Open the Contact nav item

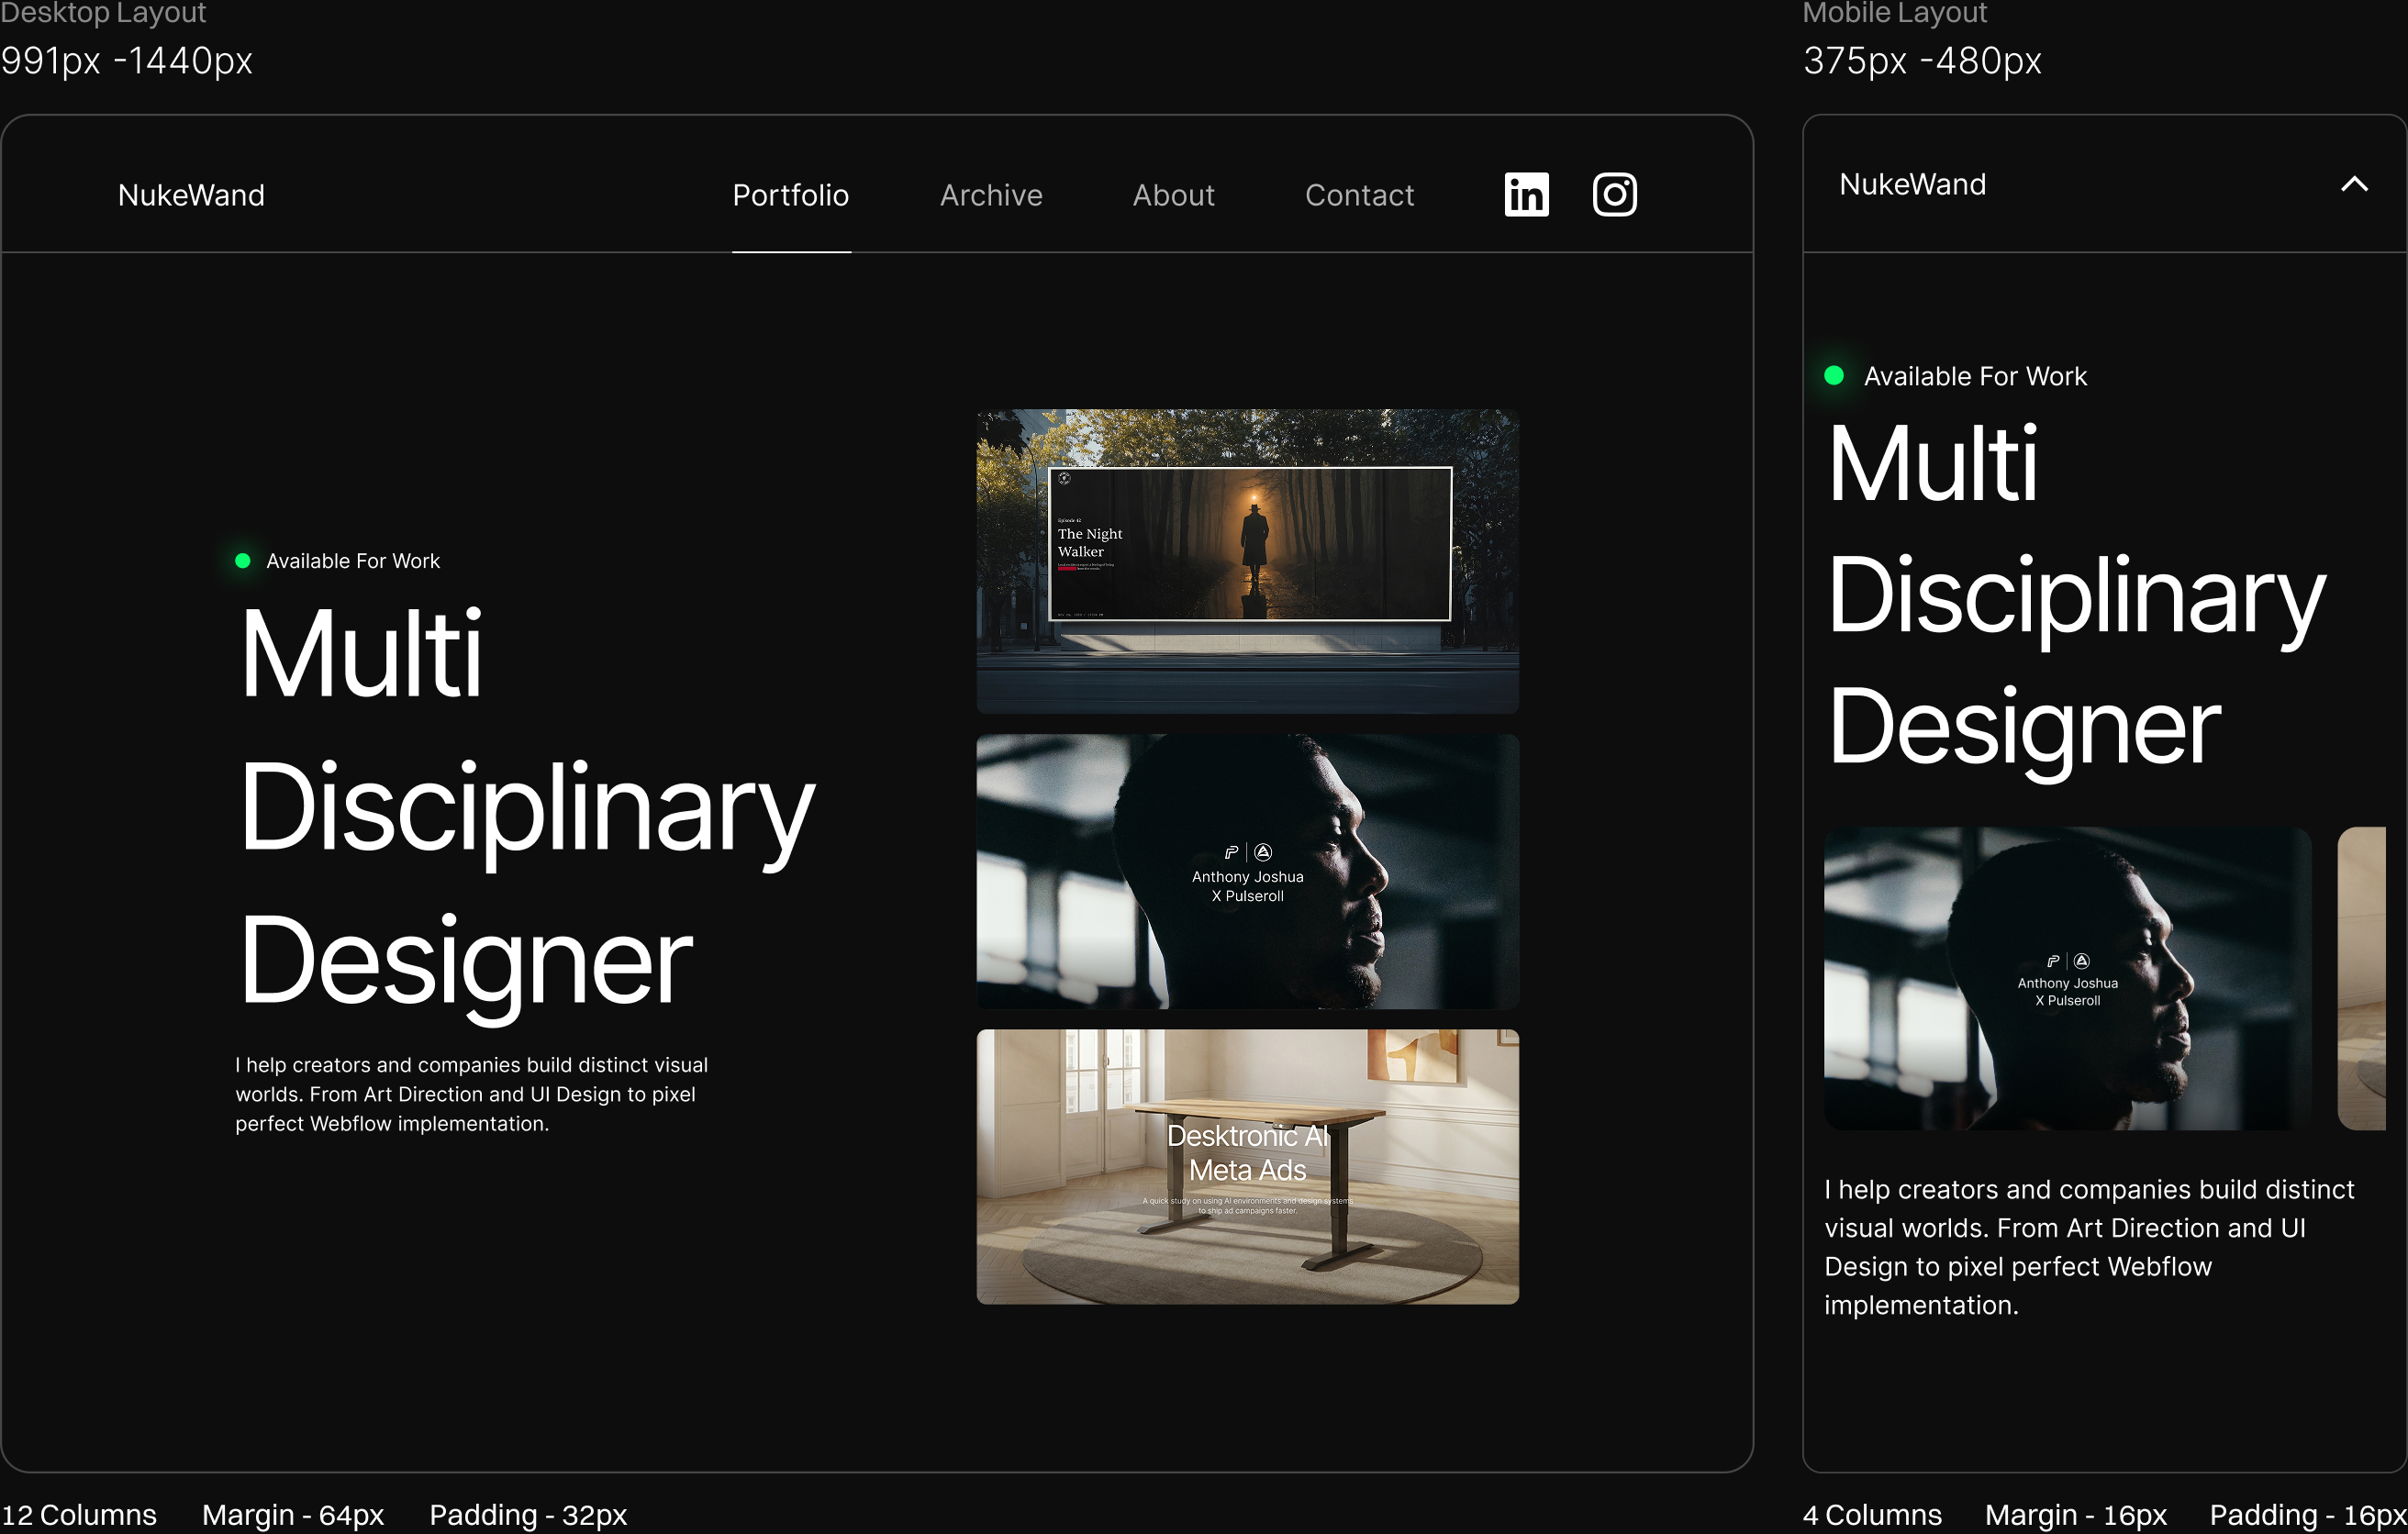coord(1359,195)
